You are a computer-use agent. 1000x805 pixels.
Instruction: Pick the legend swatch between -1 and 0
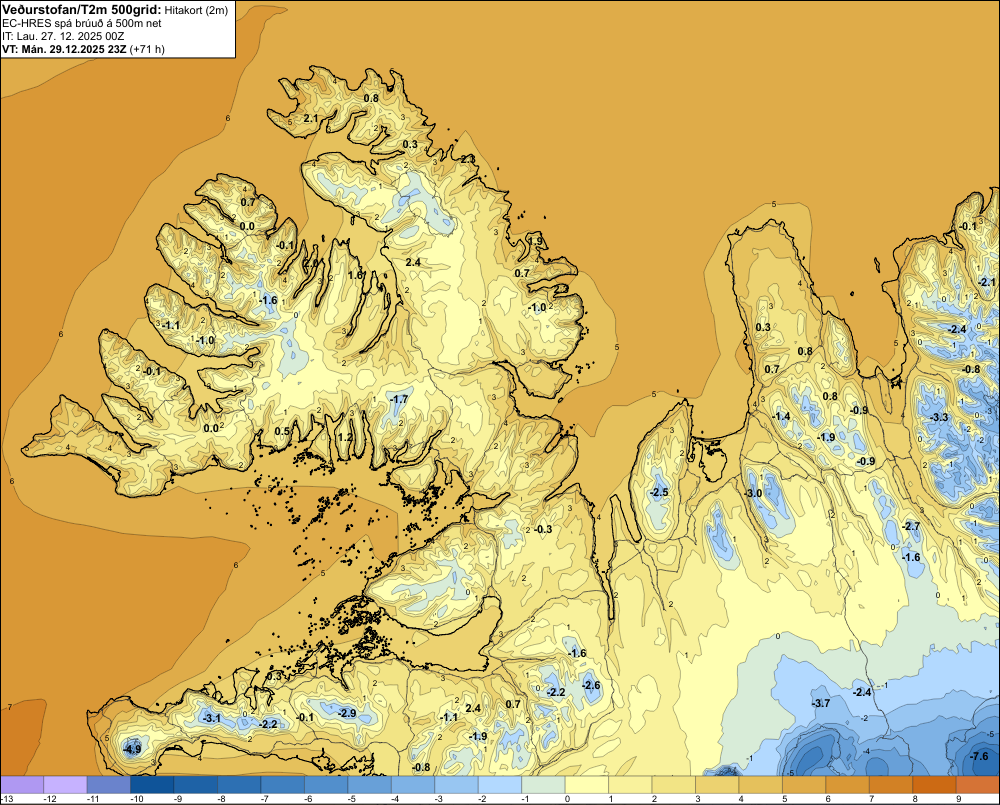(544, 785)
